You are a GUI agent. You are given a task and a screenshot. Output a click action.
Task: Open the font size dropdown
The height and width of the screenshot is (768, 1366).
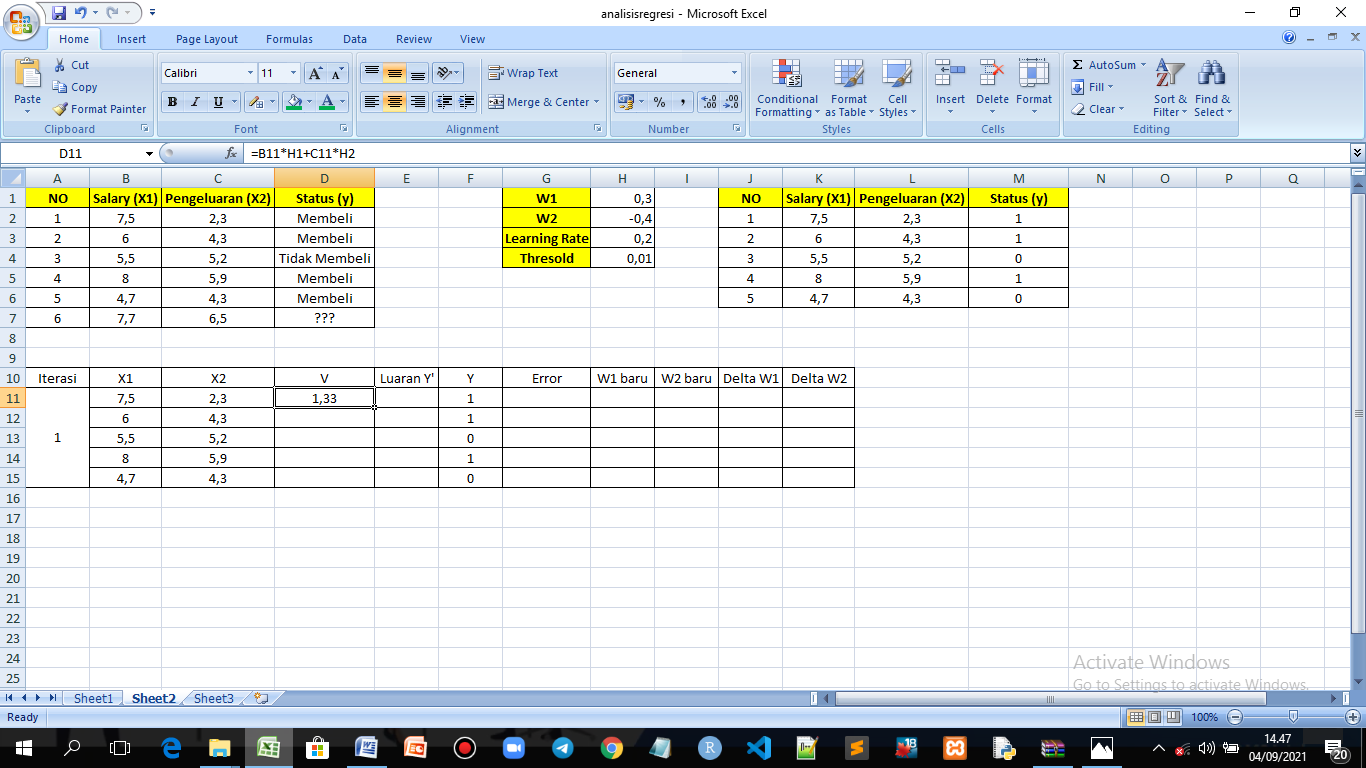(292, 72)
